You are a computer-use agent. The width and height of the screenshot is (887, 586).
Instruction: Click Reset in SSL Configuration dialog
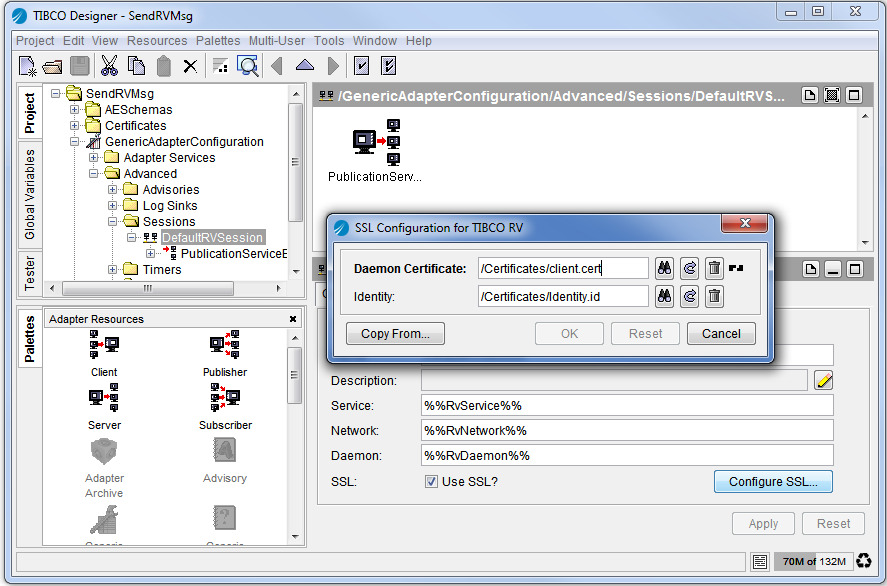tap(645, 334)
